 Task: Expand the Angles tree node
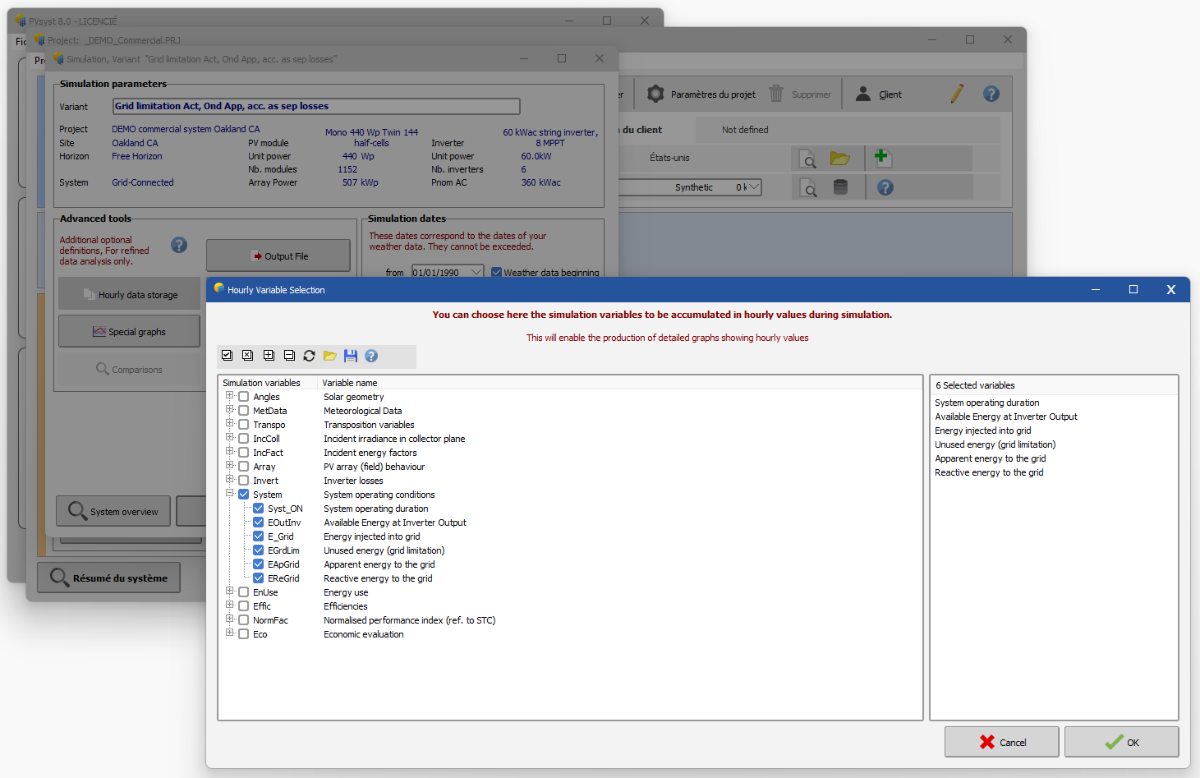230,396
